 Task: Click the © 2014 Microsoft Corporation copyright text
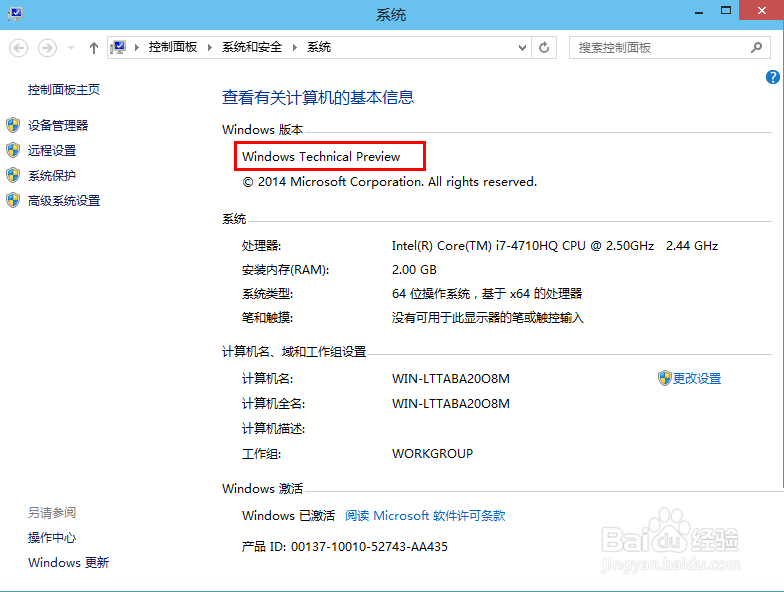[390, 182]
